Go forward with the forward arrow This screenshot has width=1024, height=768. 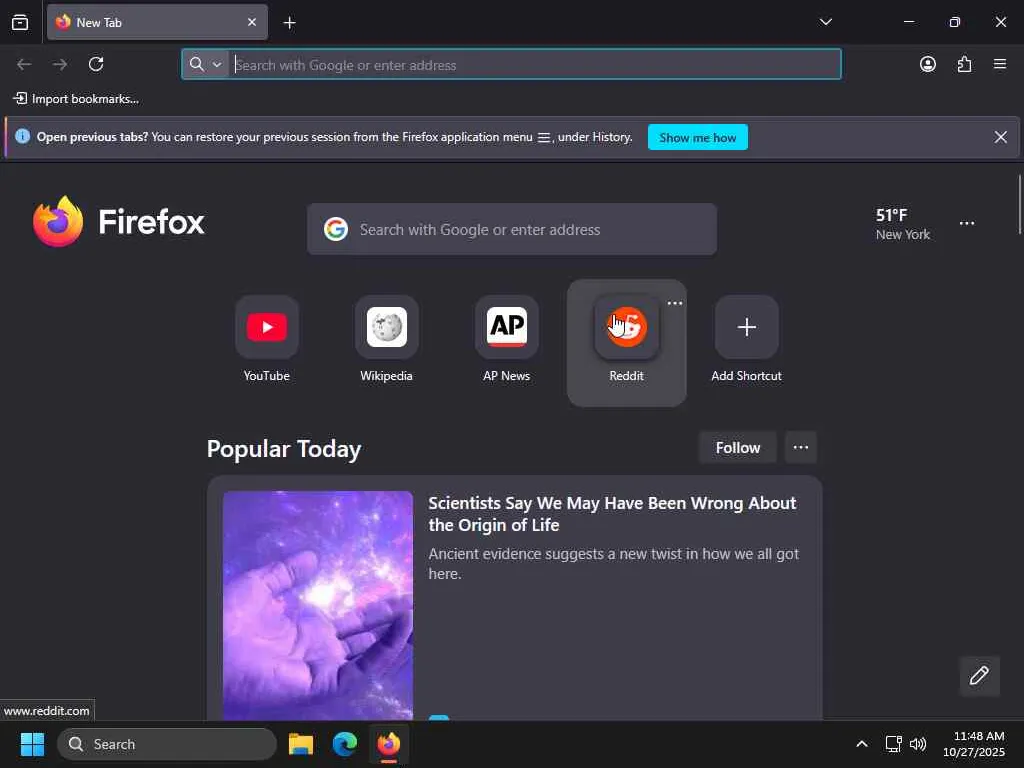click(x=60, y=64)
